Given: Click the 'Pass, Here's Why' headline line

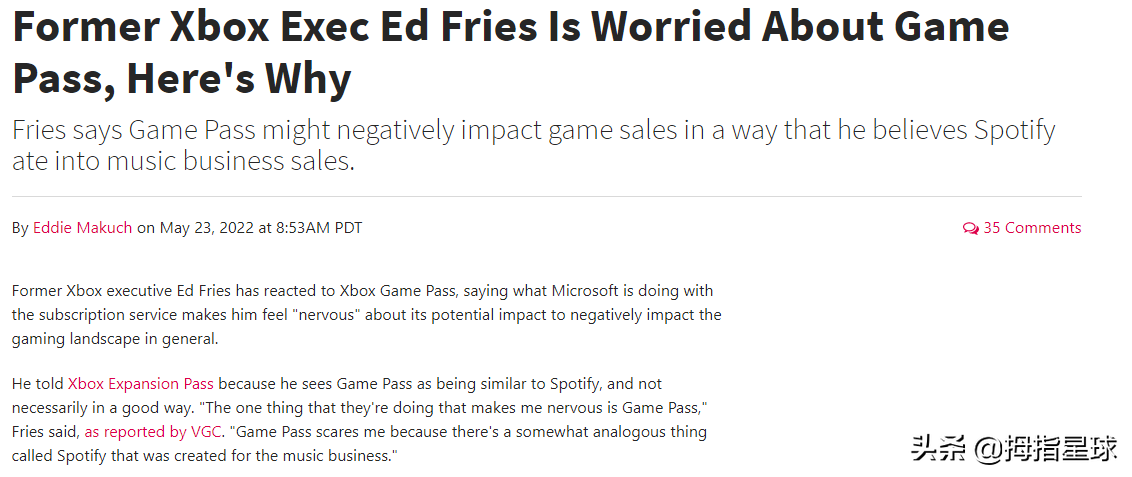Looking at the screenshot, I should [181, 78].
